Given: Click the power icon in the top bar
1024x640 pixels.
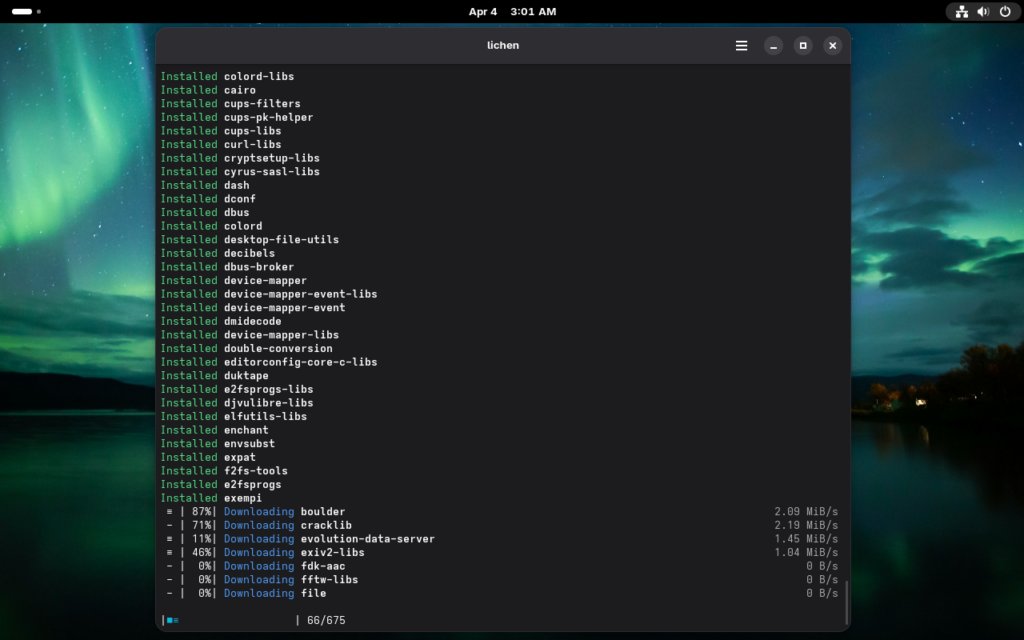Looking at the screenshot, I should [x=1005, y=12].
